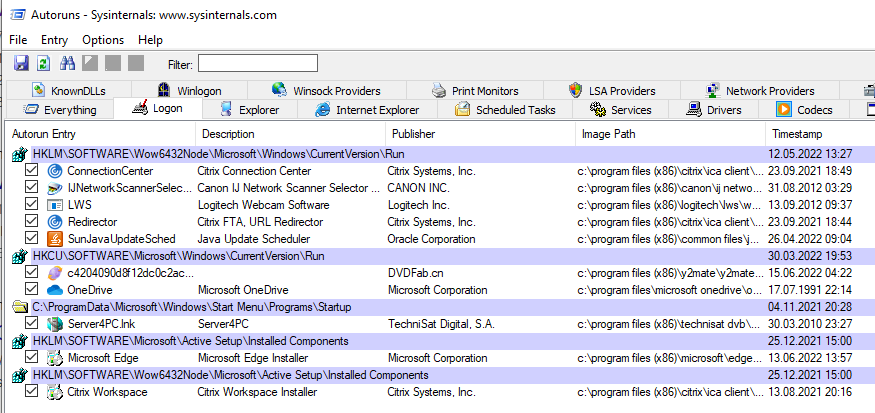
Task: Click the first gray toolbar icon after Find
Action: (90, 63)
